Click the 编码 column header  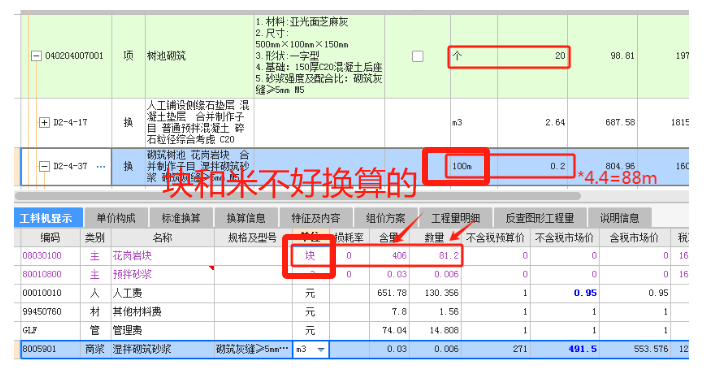point(50,238)
